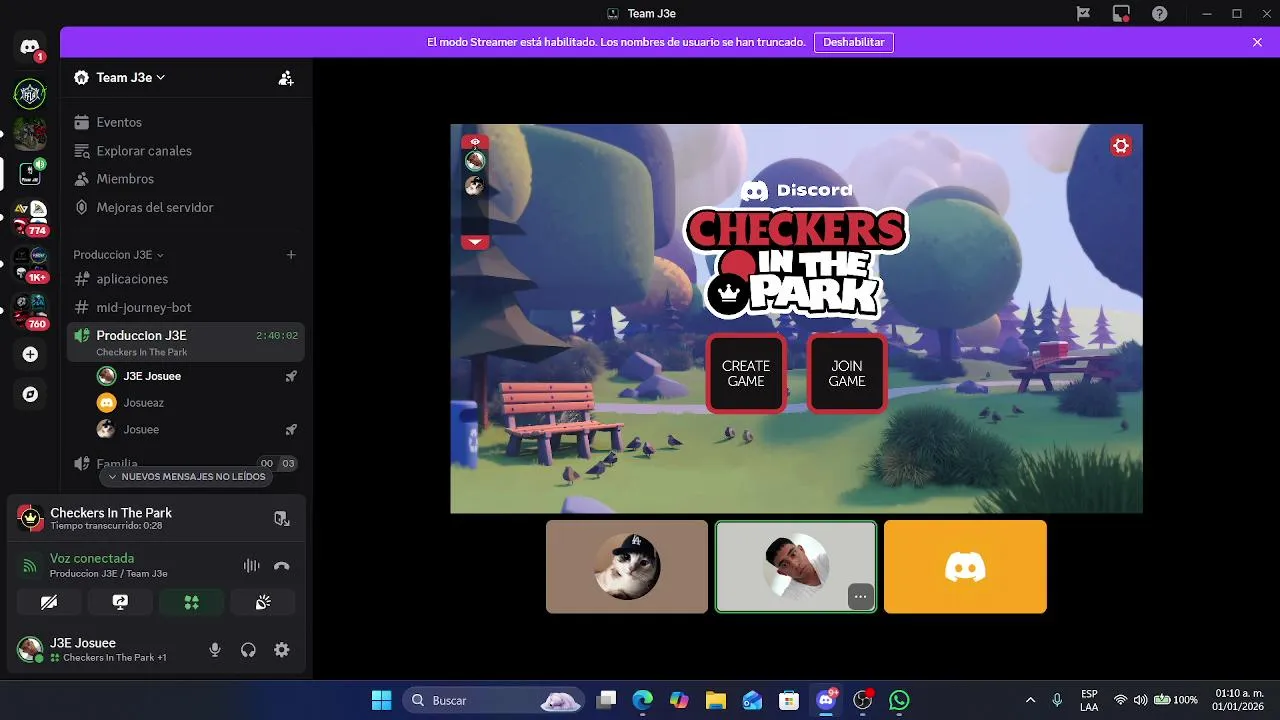
Task: Open the connection signal icon by Voz conectada
Action: [30, 566]
